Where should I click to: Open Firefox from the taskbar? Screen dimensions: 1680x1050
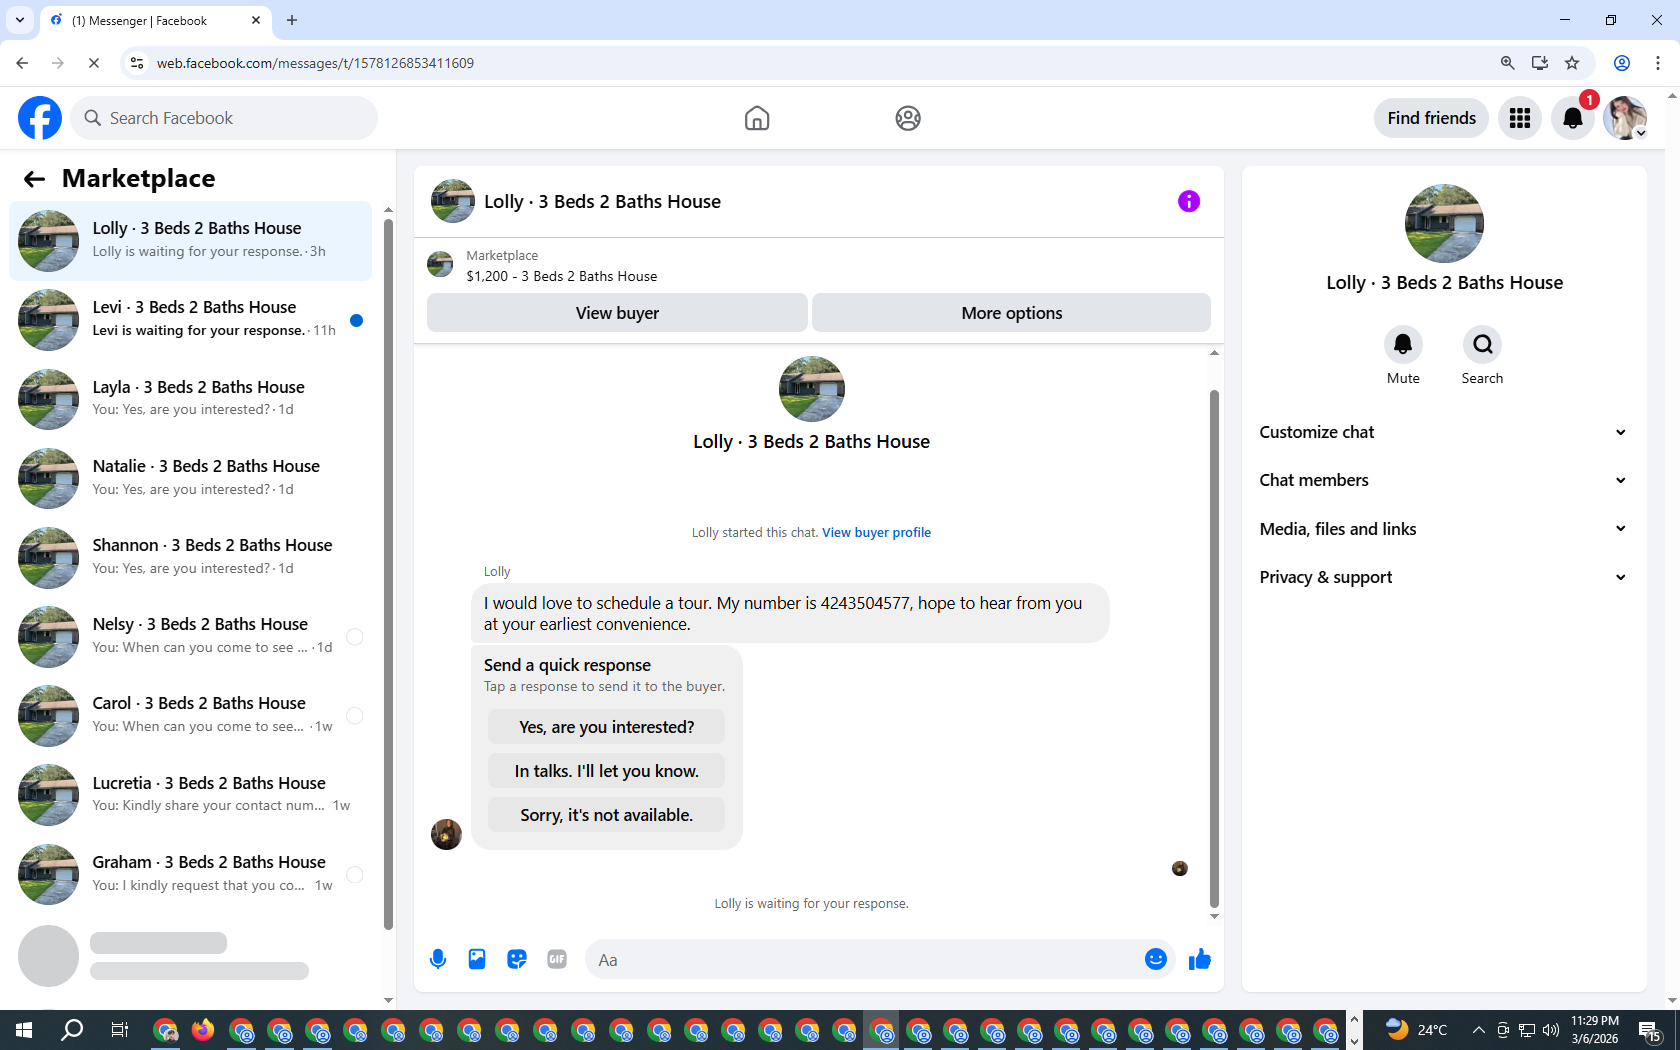pos(203,1030)
